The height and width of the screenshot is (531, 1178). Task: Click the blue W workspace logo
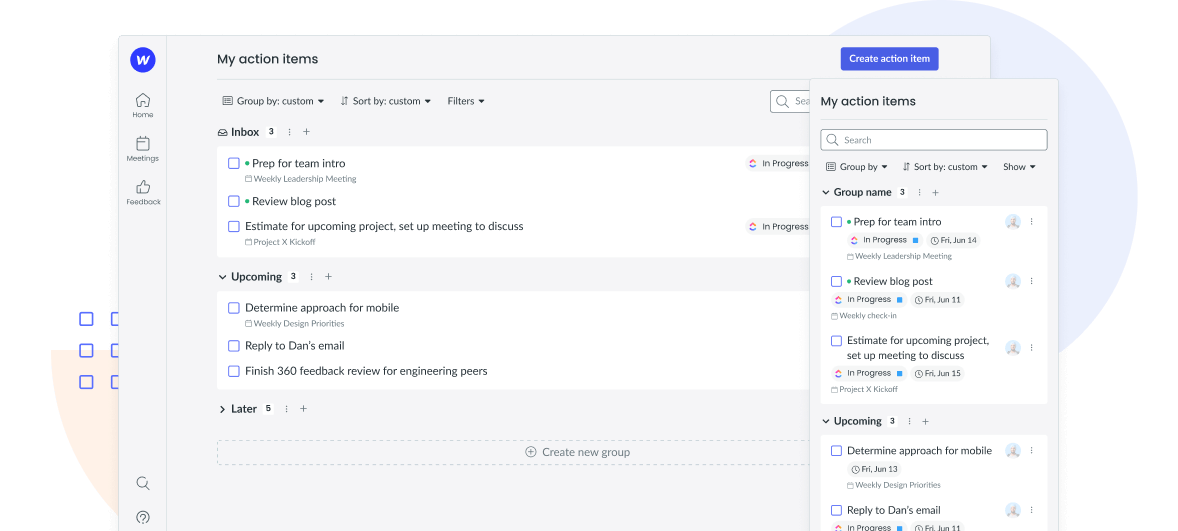(x=143, y=59)
